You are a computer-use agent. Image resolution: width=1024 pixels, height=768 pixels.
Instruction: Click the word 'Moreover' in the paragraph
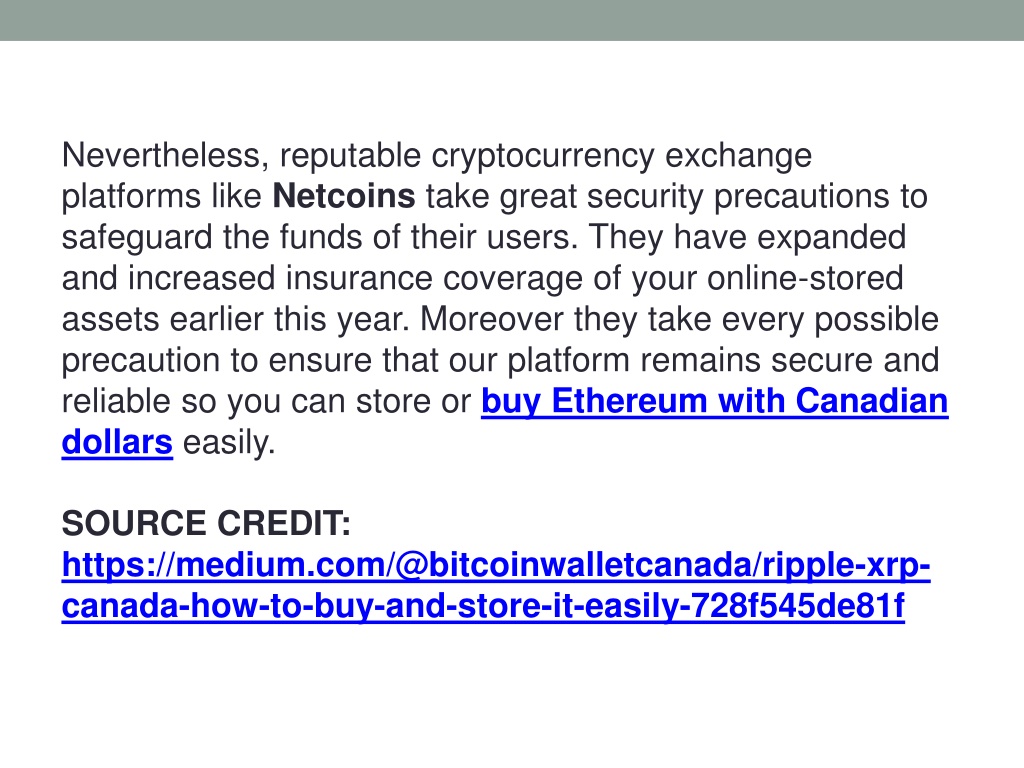[x=491, y=319]
